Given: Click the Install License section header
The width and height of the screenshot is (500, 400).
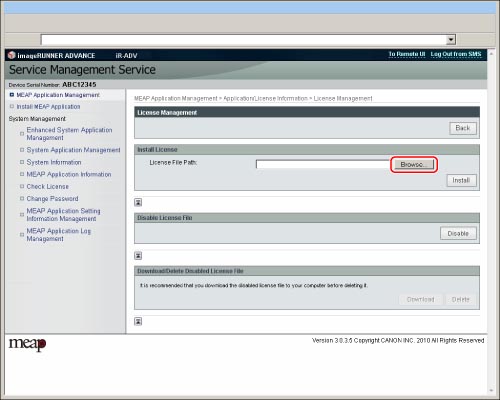Looking at the screenshot, I should point(307,150).
